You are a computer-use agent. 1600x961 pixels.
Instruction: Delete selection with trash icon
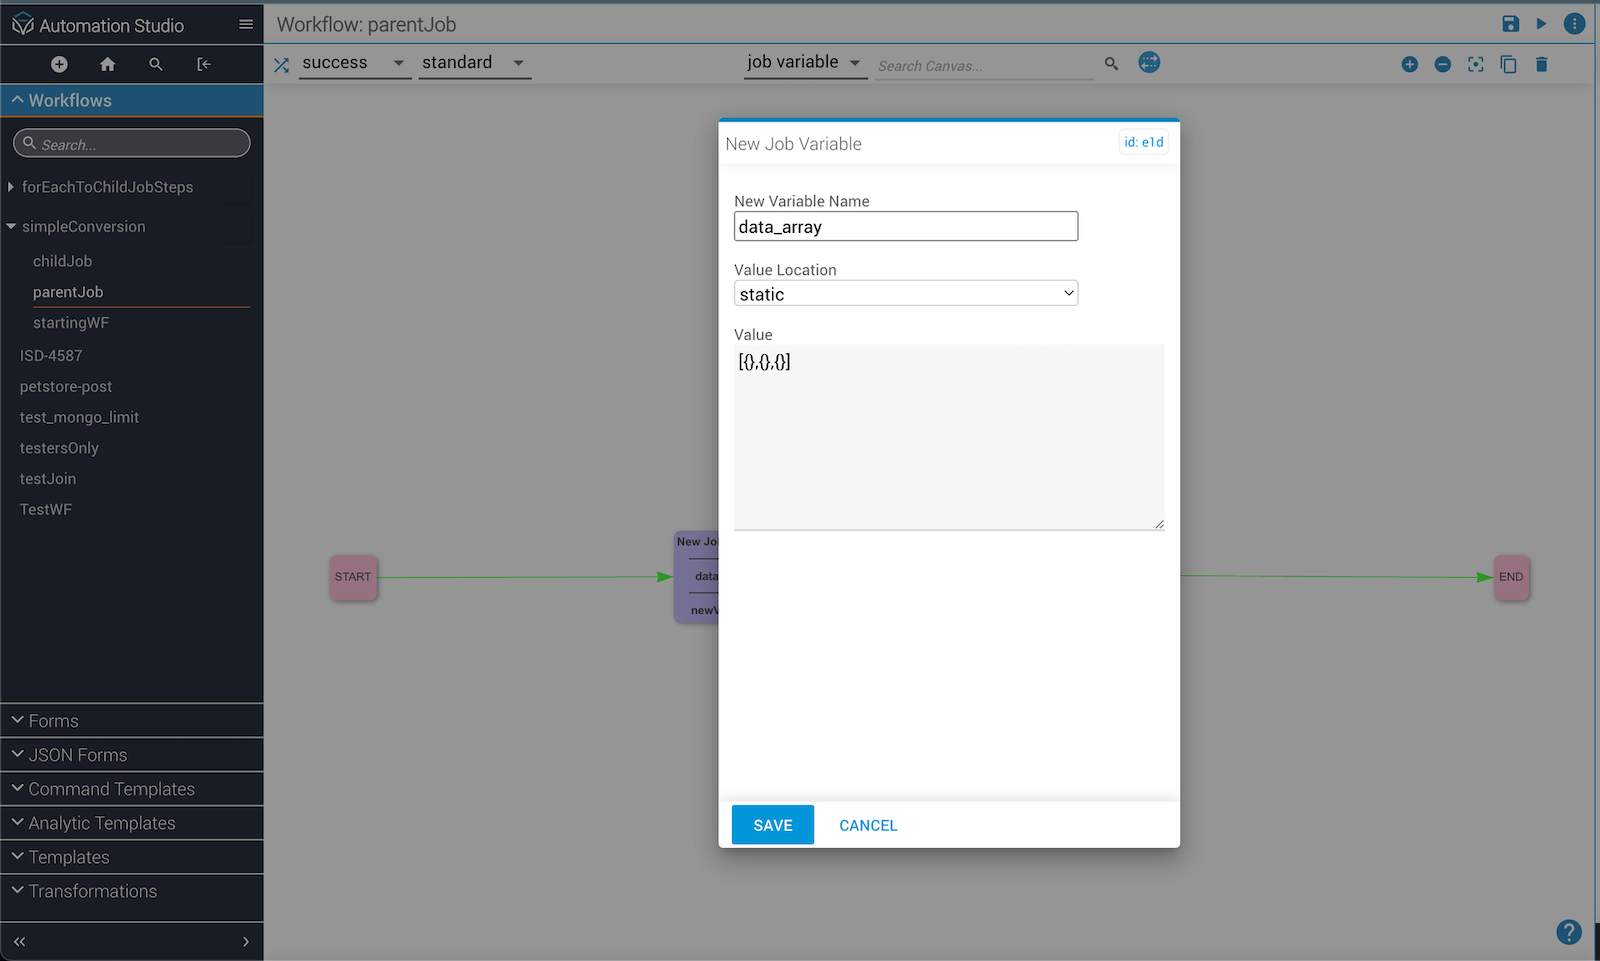click(x=1541, y=65)
